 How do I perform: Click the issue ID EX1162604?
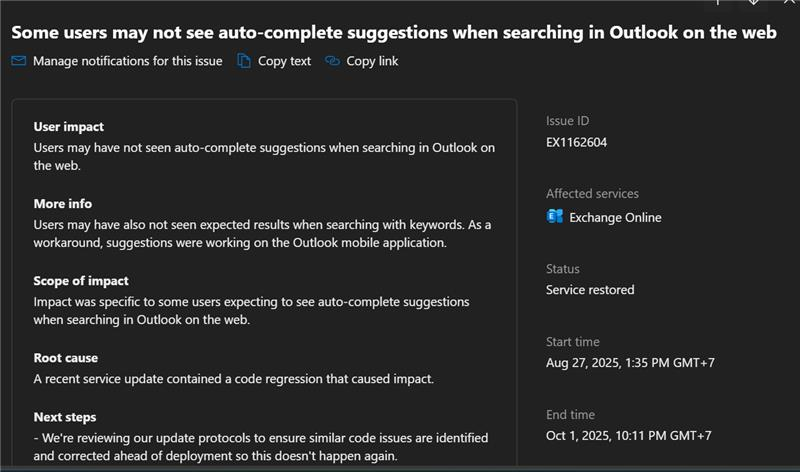tap(576, 142)
